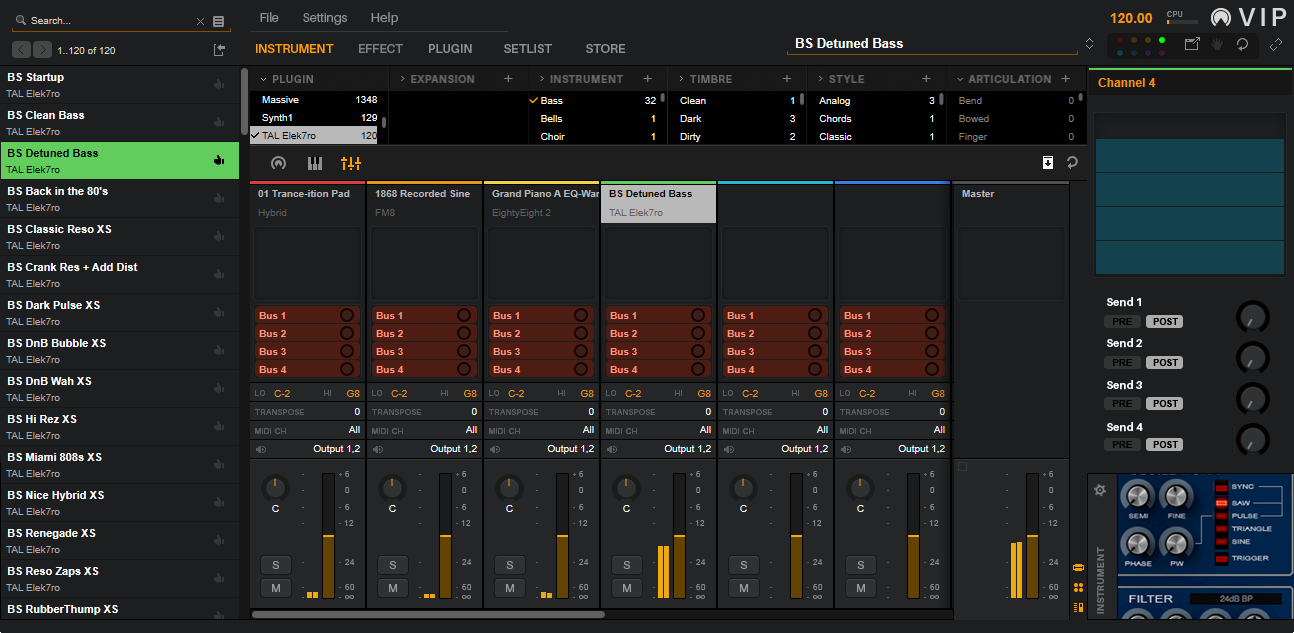1294x633 pixels.
Task: Set Send 1 to PRE
Action: [x=1123, y=322]
